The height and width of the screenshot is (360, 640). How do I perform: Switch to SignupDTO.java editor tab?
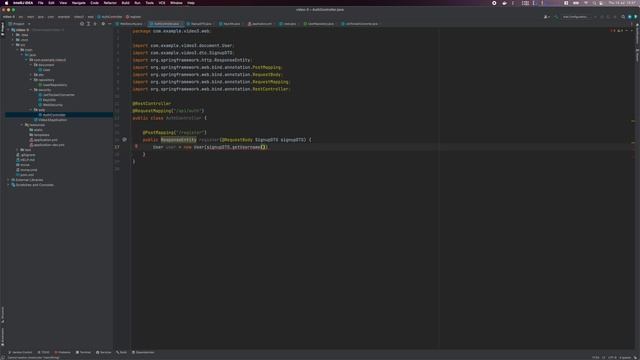200,24
